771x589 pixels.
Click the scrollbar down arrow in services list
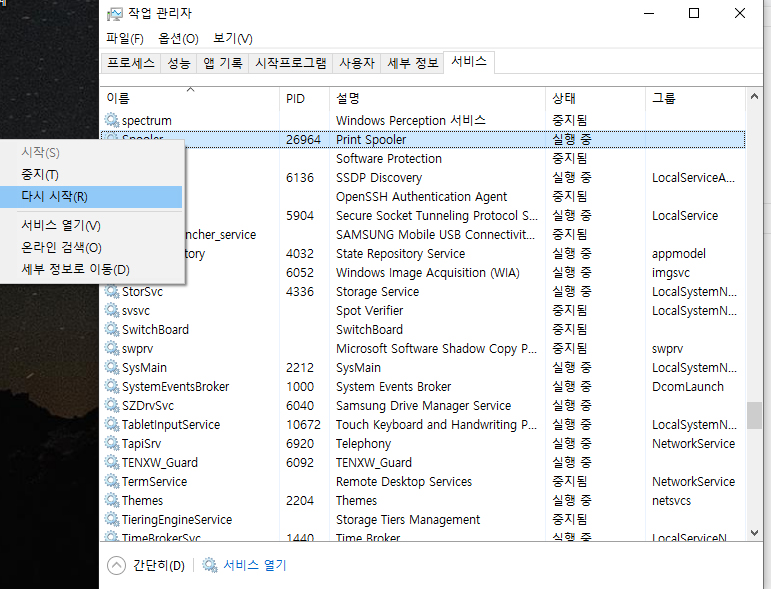click(754, 532)
